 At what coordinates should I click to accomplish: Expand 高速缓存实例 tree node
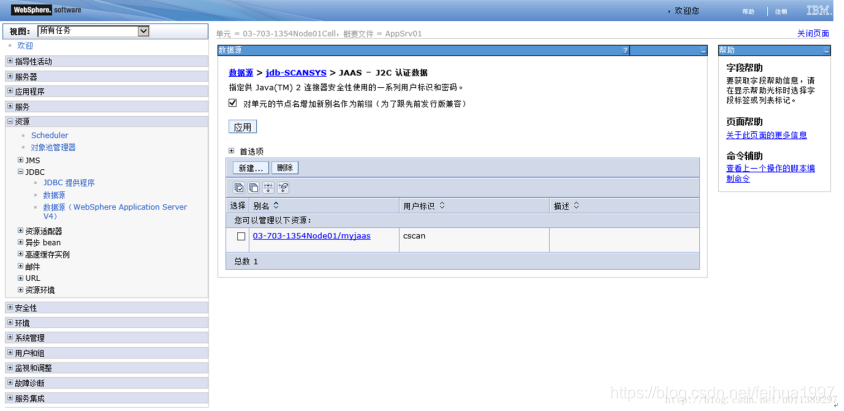click(x=21, y=254)
